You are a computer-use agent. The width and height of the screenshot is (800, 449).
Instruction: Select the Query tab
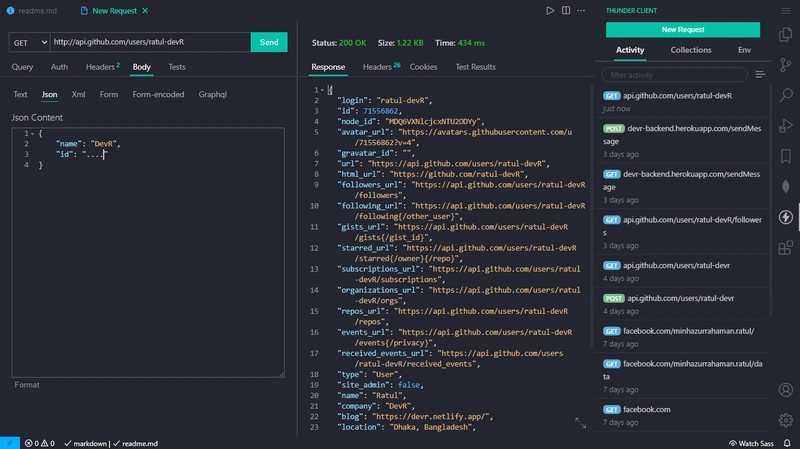pyautogui.click(x=22, y=67)
